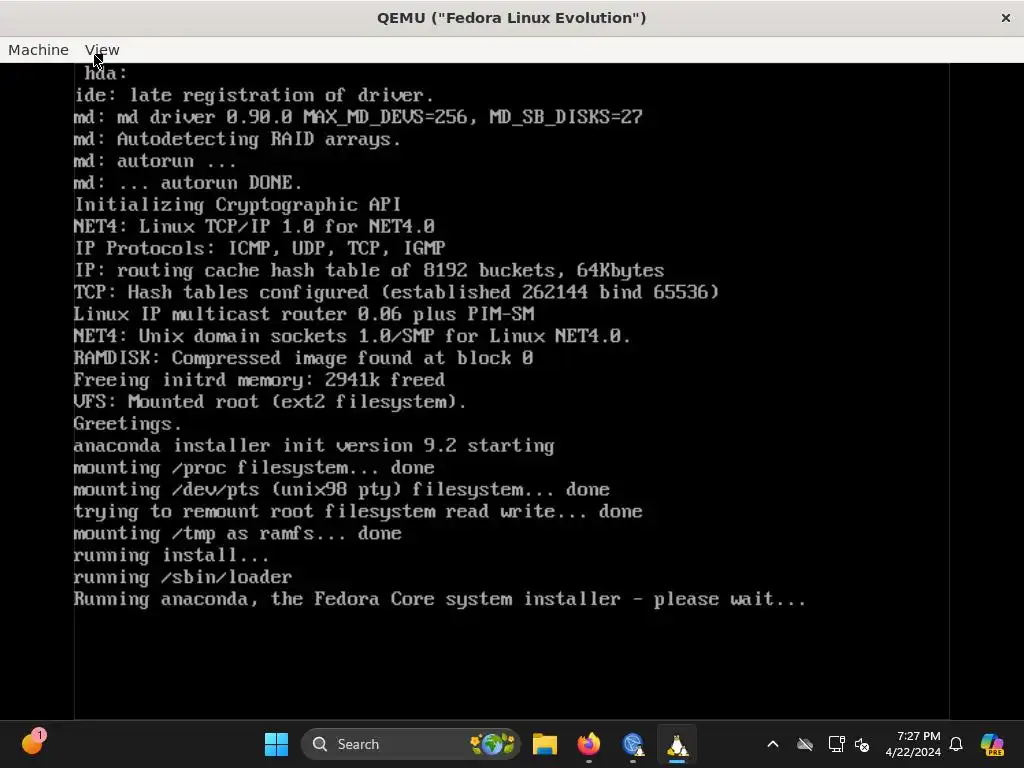This screenshot has width=1024, height=768.
Task: Click 'ide: late registration of driver.'
Action: 253,95
